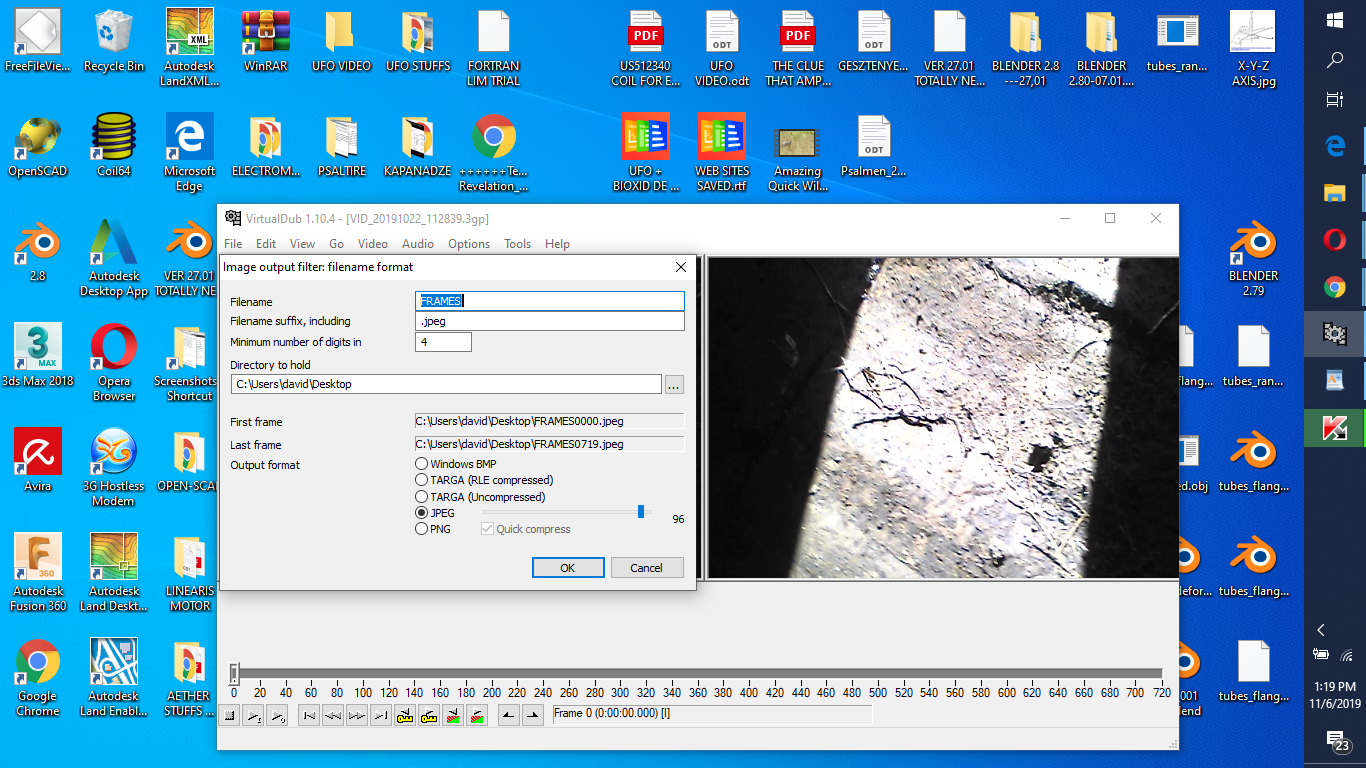The height and width of the screenshot is (768, 1366).
Task: Select the Google Chrome desktop shortcut
Action: [38, 677]
